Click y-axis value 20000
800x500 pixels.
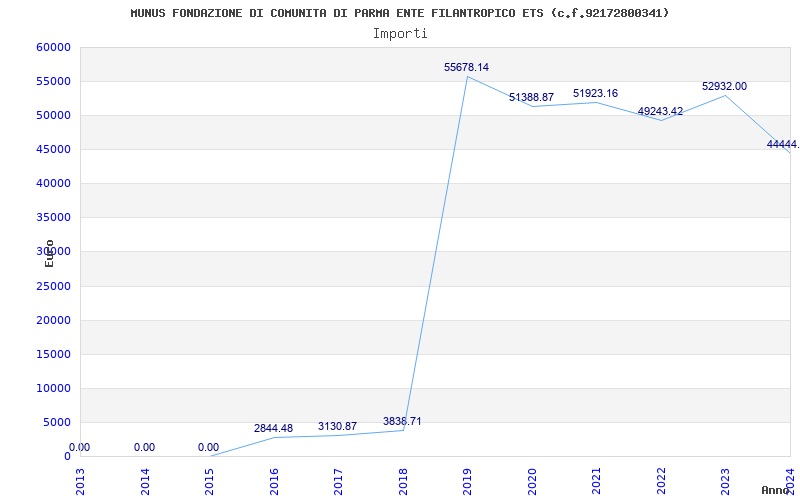[x=53, y=320]
